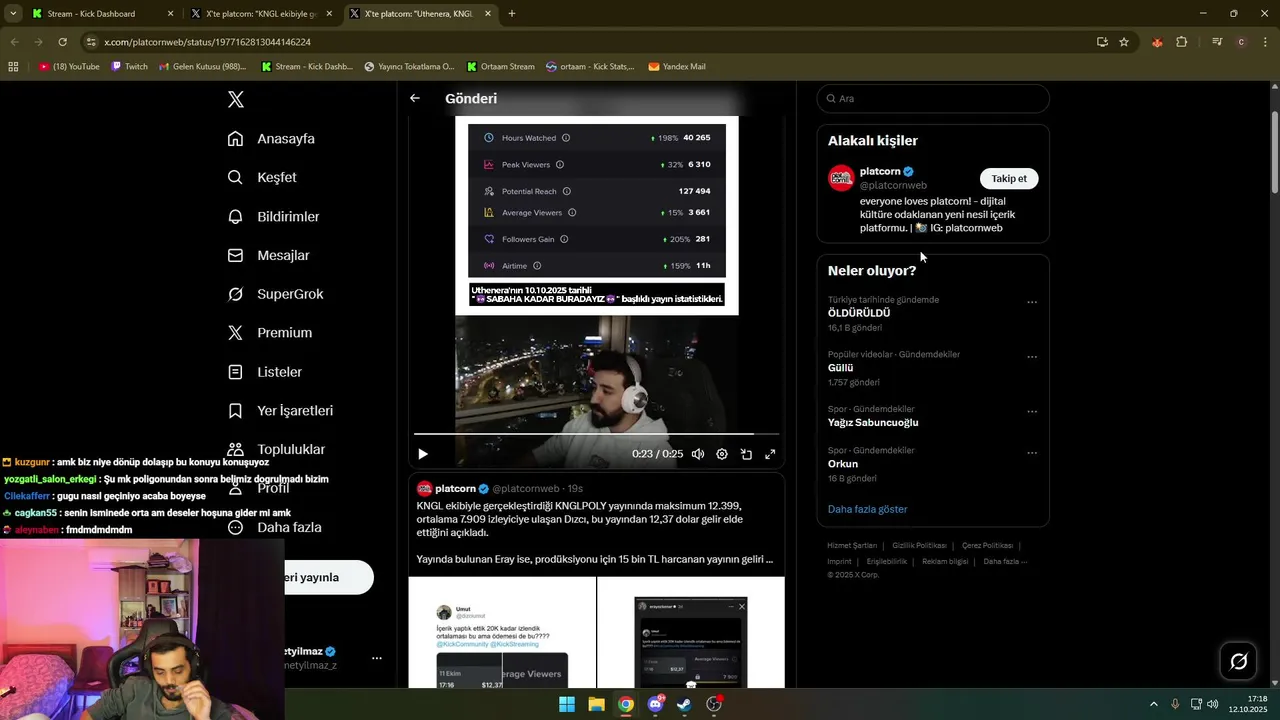1280x720 pixels.
Task: Open the Gelen Kutusu bookmark
Action: pos(202,67)
